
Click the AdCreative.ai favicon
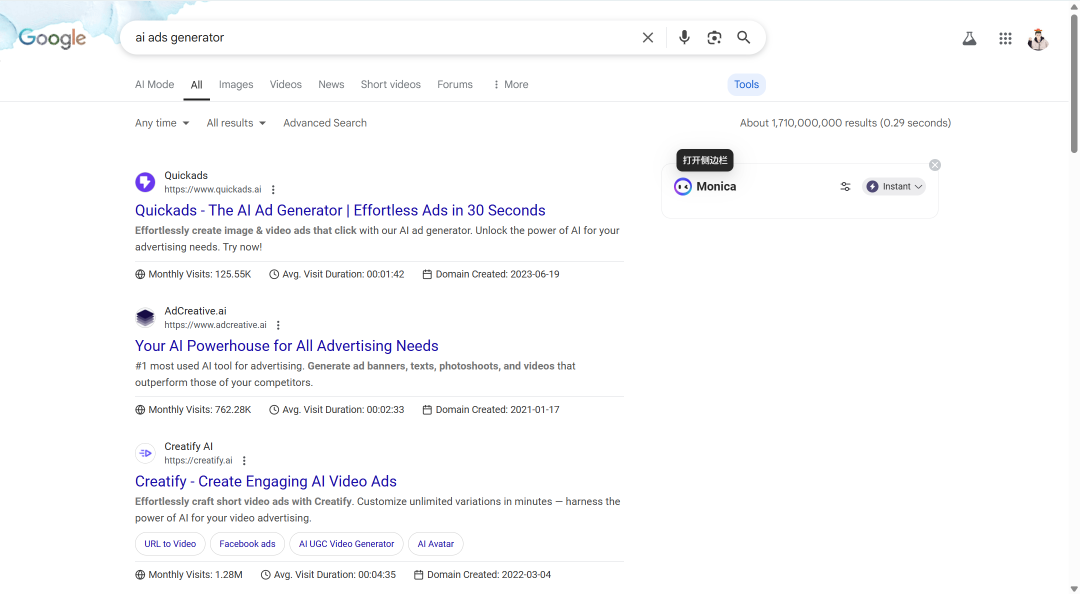tap(145, 318)
